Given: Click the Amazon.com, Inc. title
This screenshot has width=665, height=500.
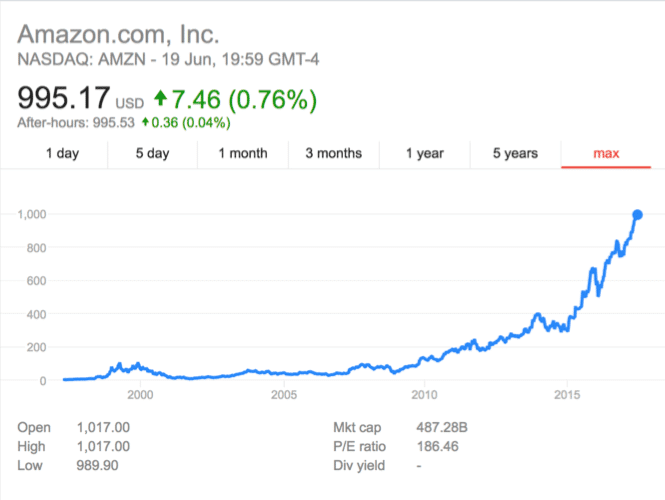Looking at the screenshot, I should (x=117, y=33).
